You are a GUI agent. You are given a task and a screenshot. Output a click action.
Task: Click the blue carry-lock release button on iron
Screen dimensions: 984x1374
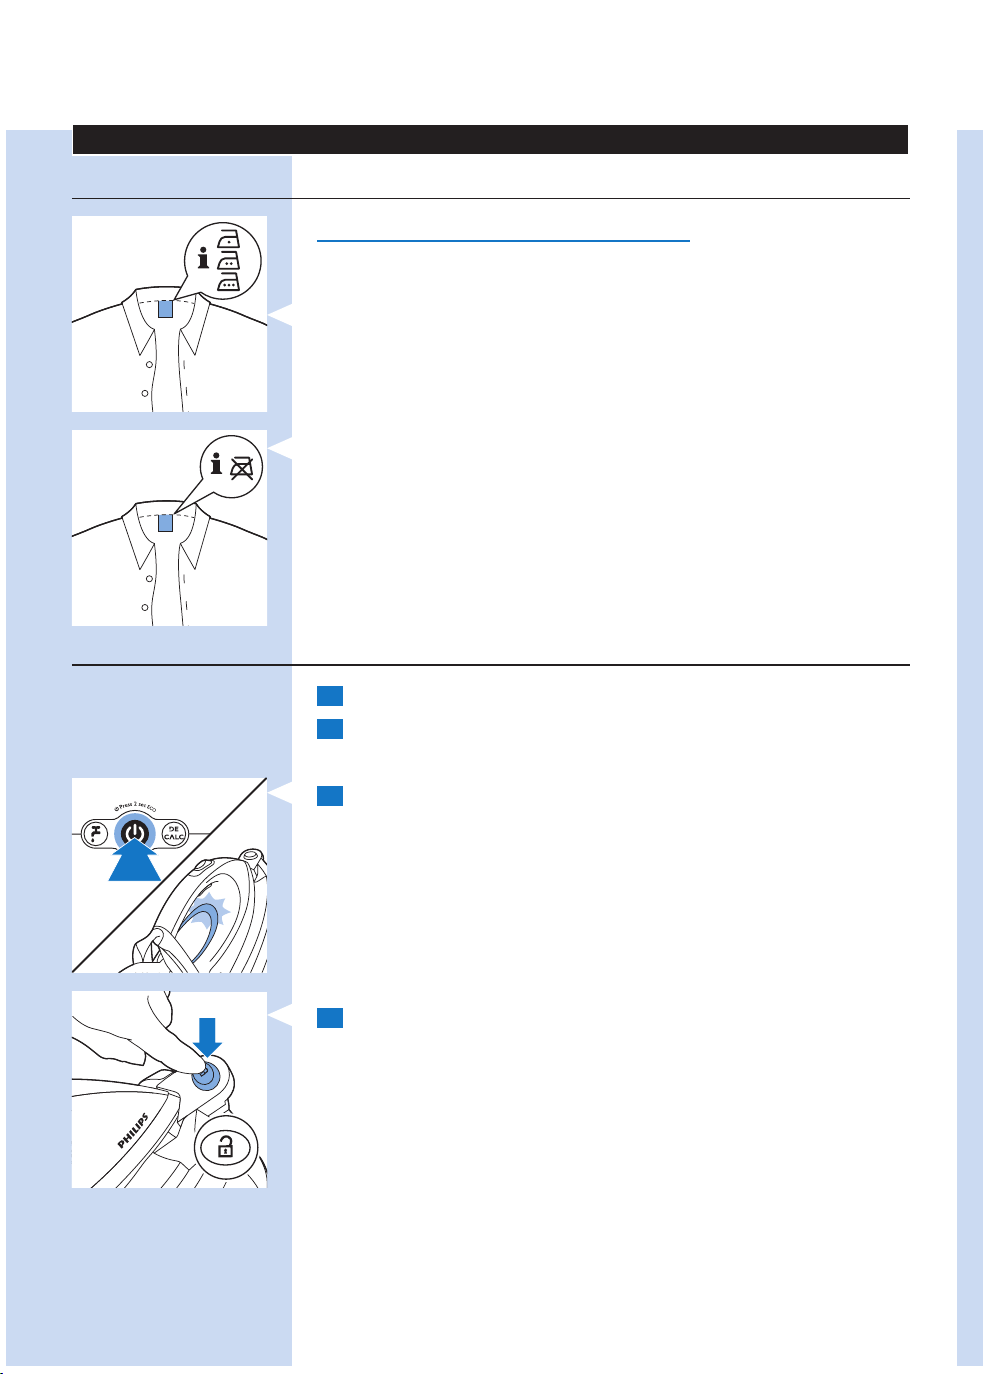pos(205,1077)
